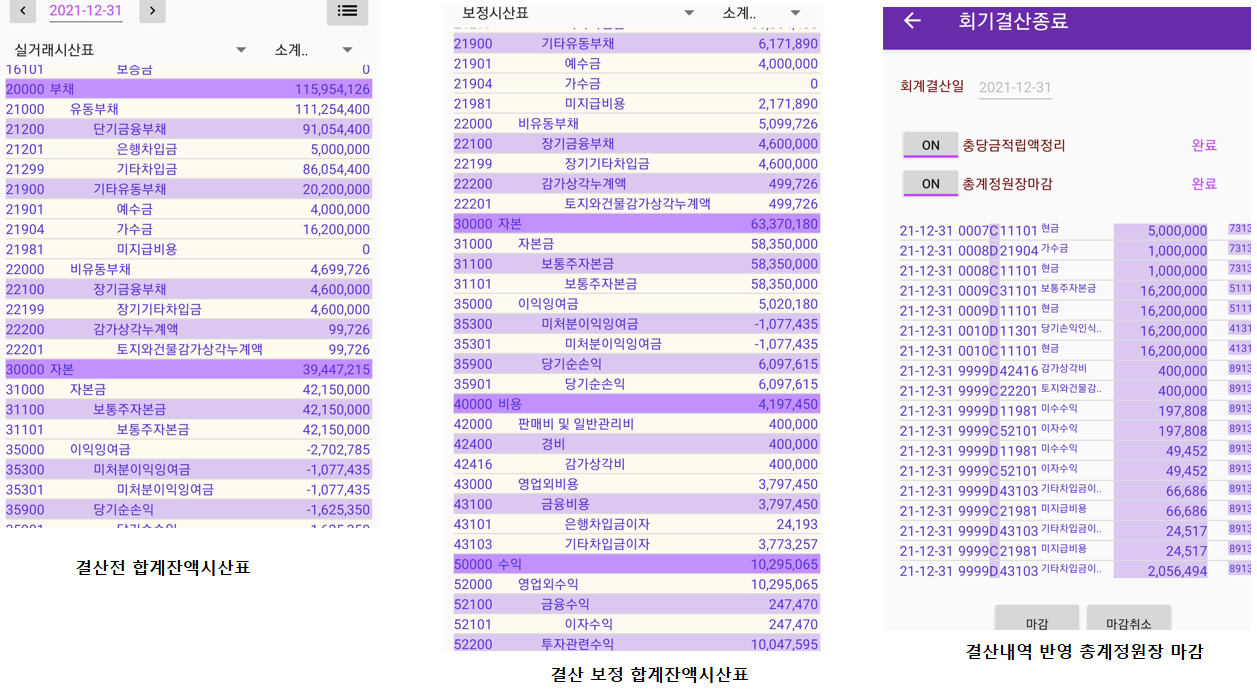Open 소계 dropdown beside 실거래시산표

[x=314, y=49]
